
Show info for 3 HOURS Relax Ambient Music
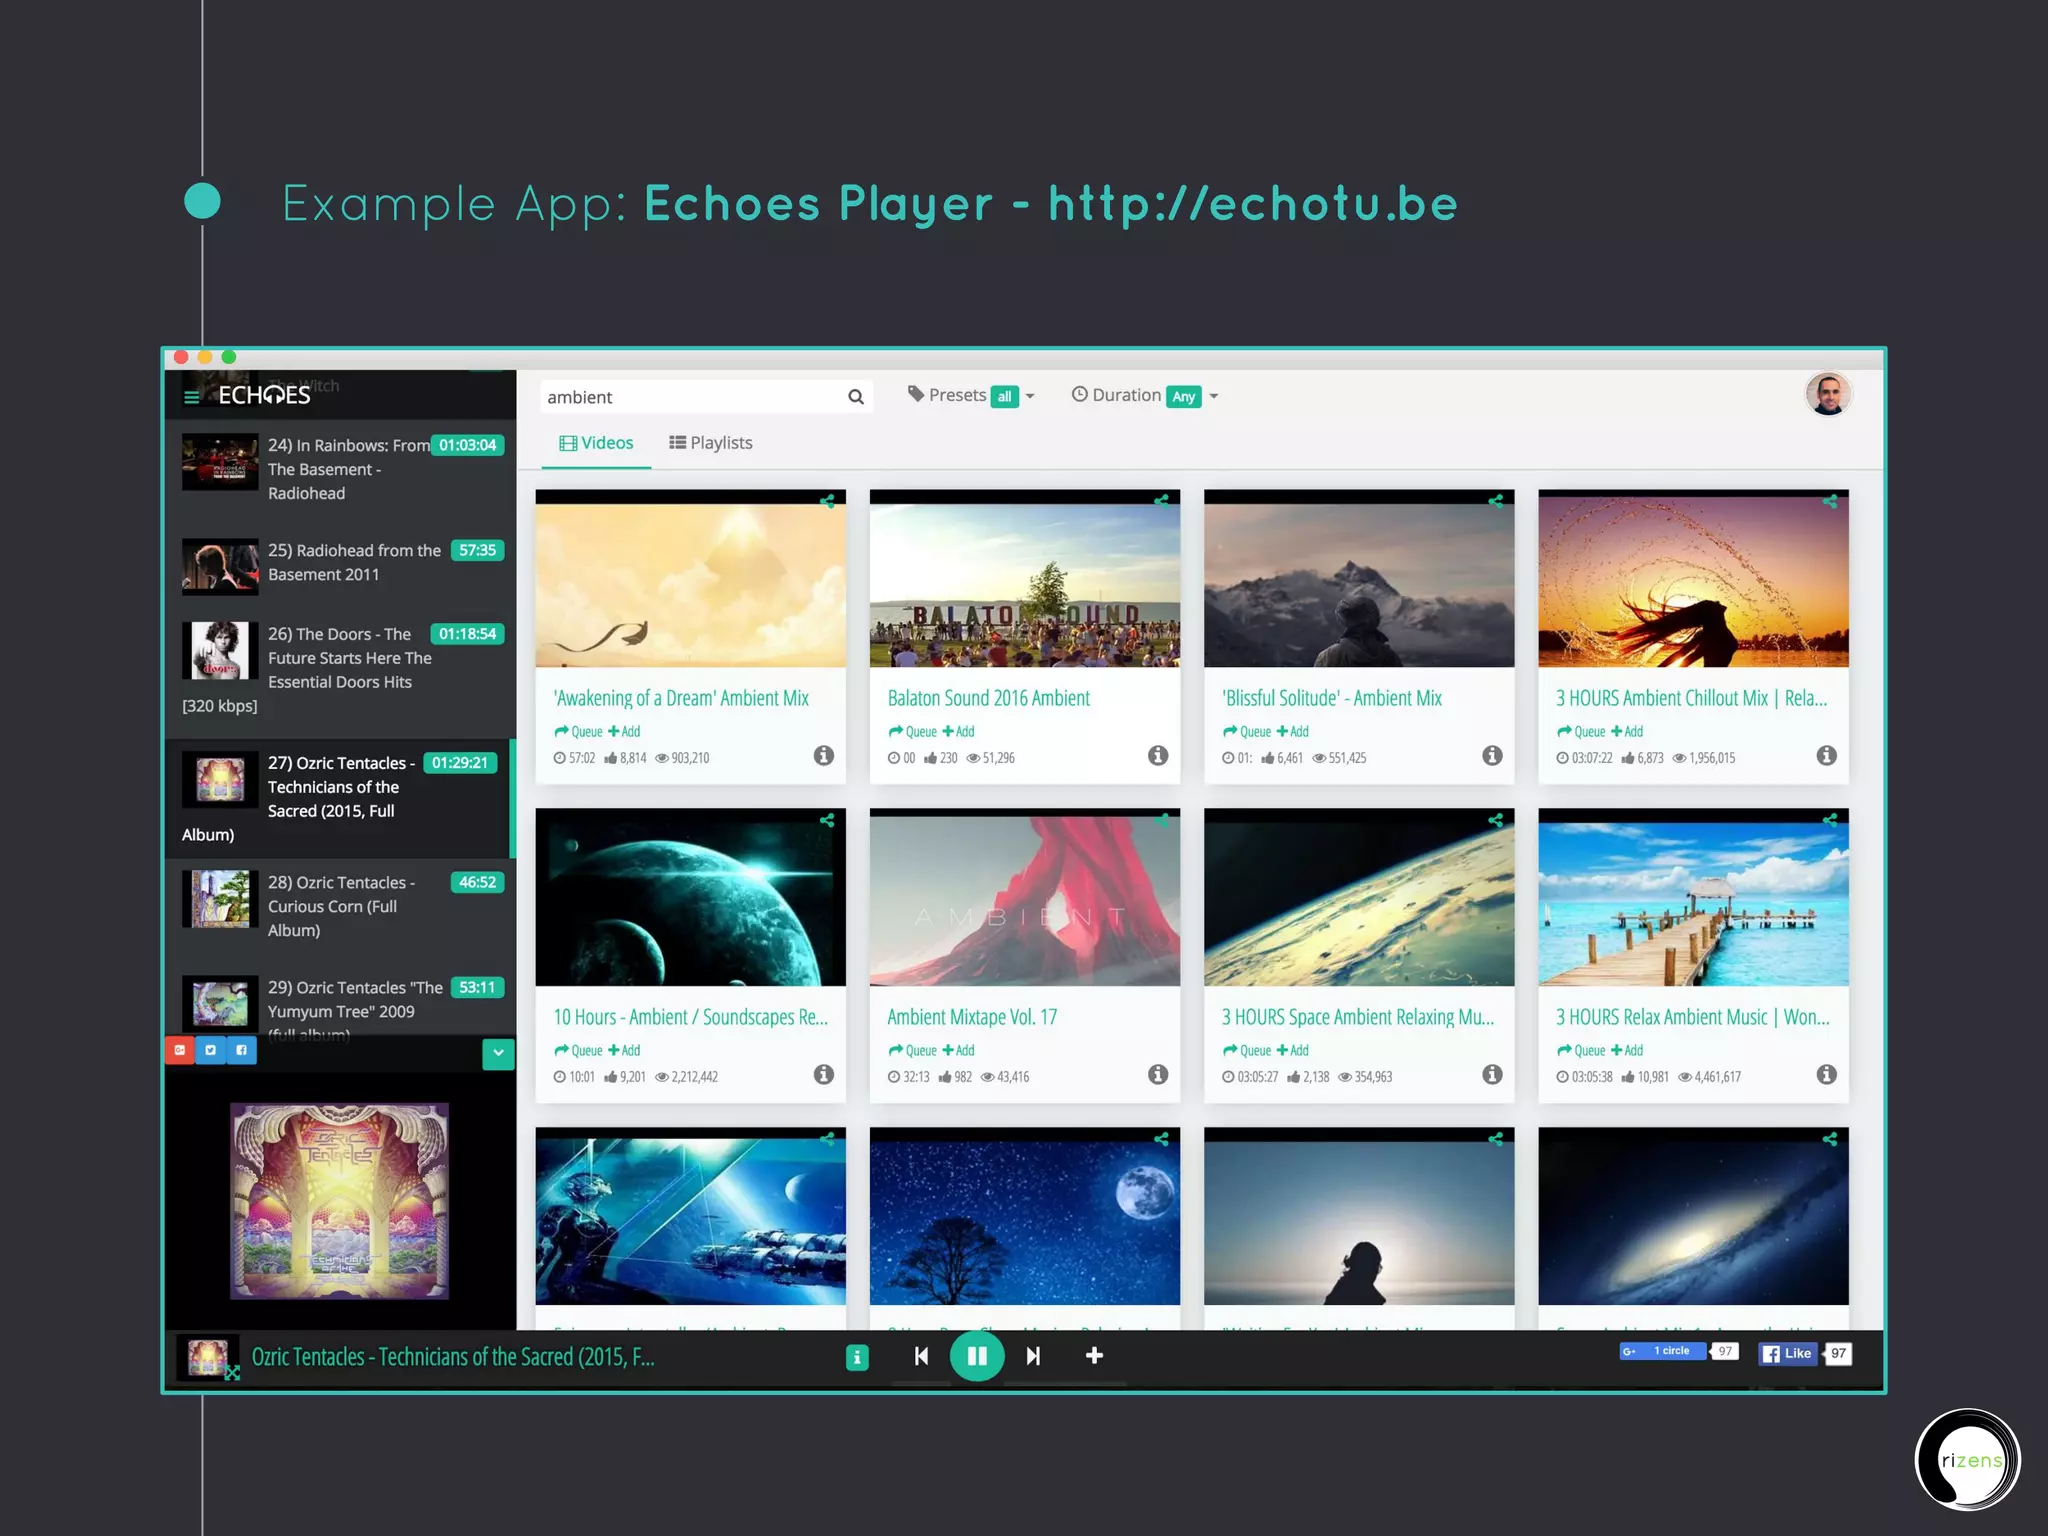(1826, 1075)
